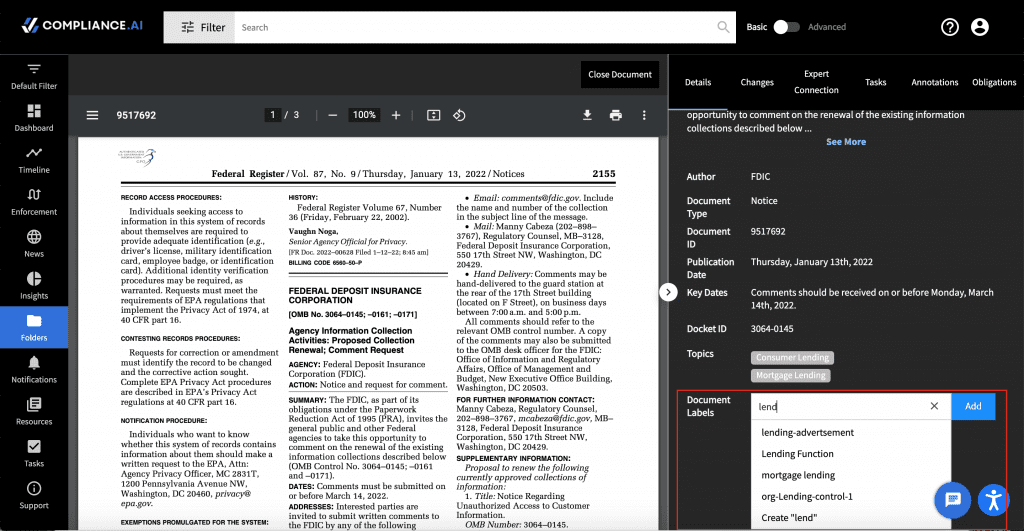Zoom out the document with minus
The height and width of the screenshot is (531, 1024).
pyautogui.click(x=332, y=115)
